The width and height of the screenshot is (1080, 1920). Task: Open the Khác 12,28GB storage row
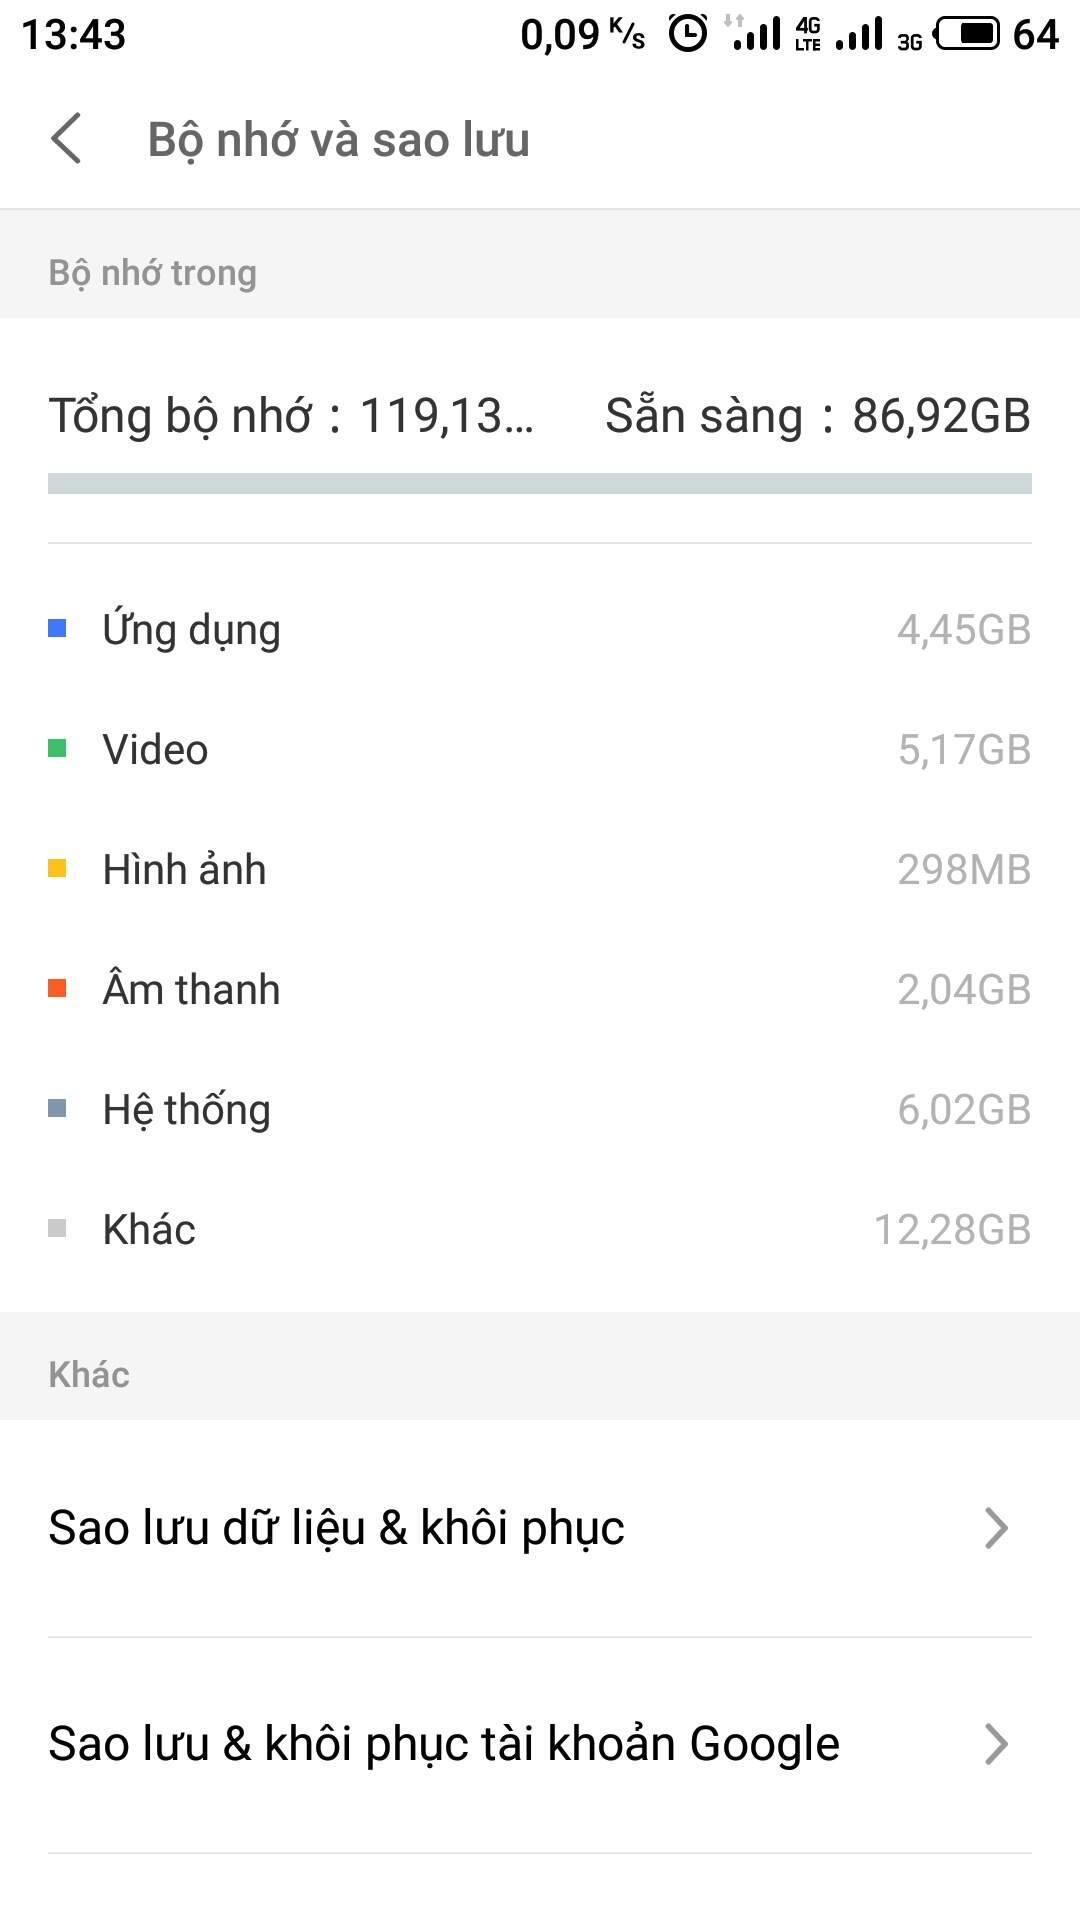(x=540, y=1230)
